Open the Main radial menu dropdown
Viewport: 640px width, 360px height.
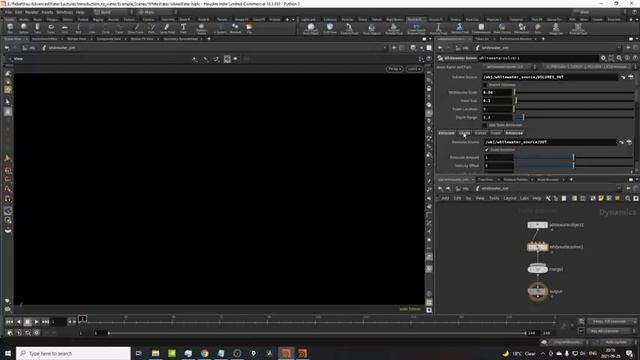click(156, 12)
